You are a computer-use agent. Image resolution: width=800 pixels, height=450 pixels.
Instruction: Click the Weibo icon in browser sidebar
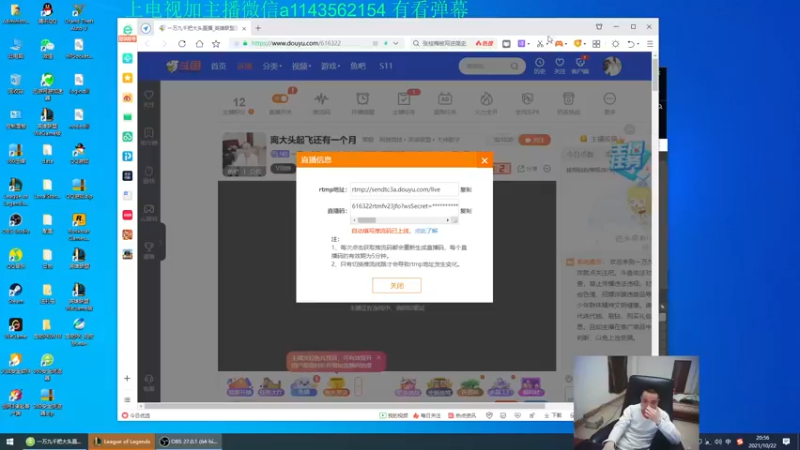point(128,97)
